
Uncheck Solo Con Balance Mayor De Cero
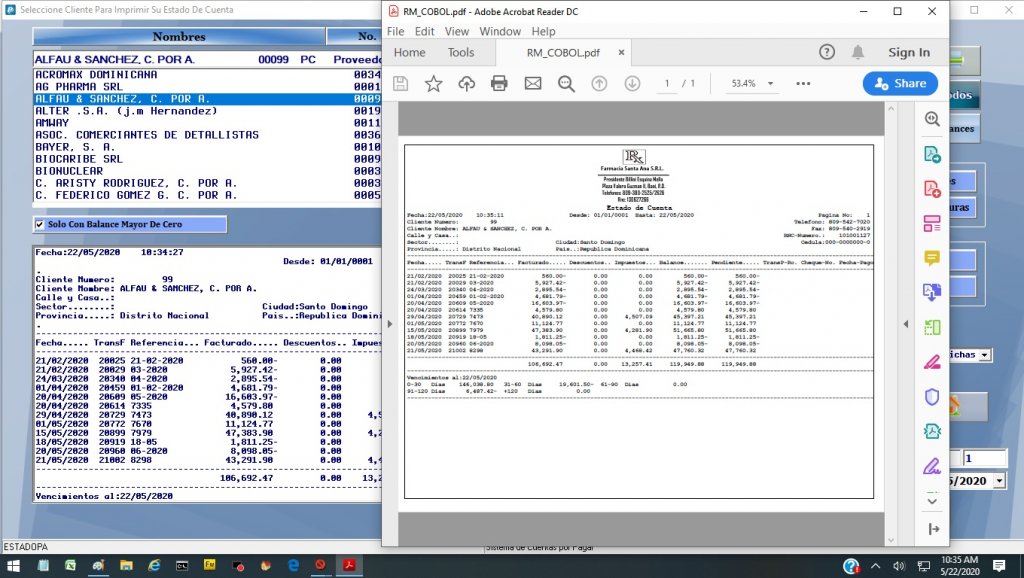pyautogui.click(x=40, y=225)
